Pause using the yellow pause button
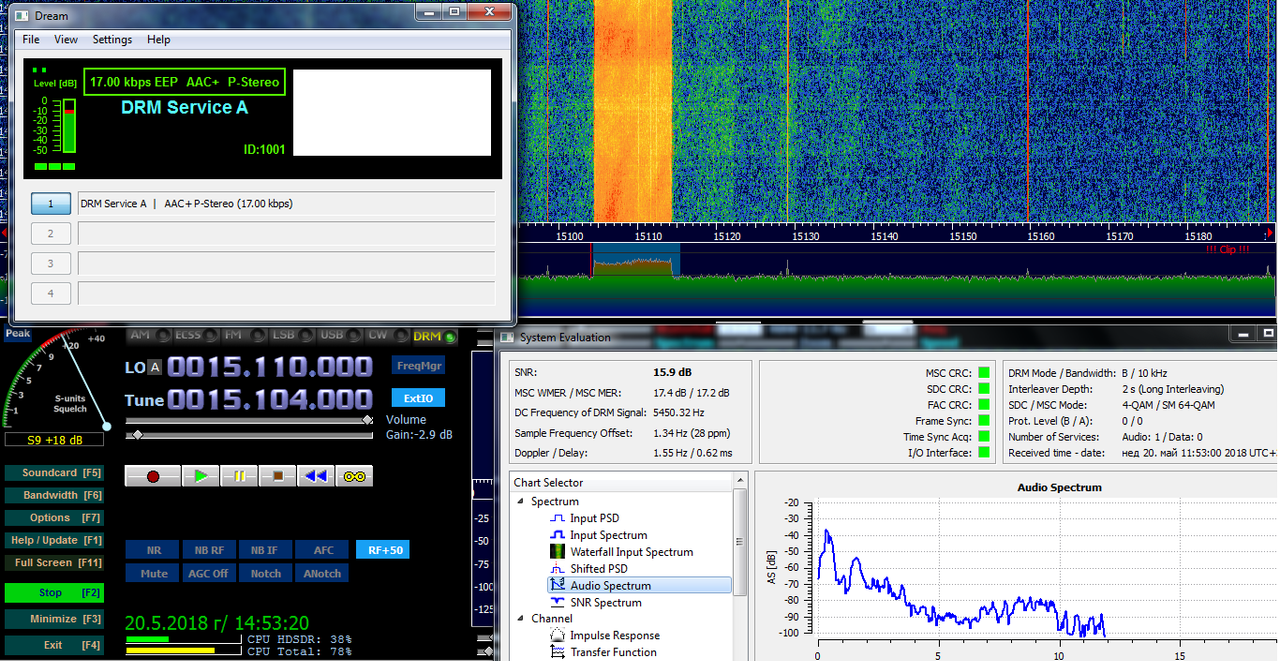 point(239,476)
